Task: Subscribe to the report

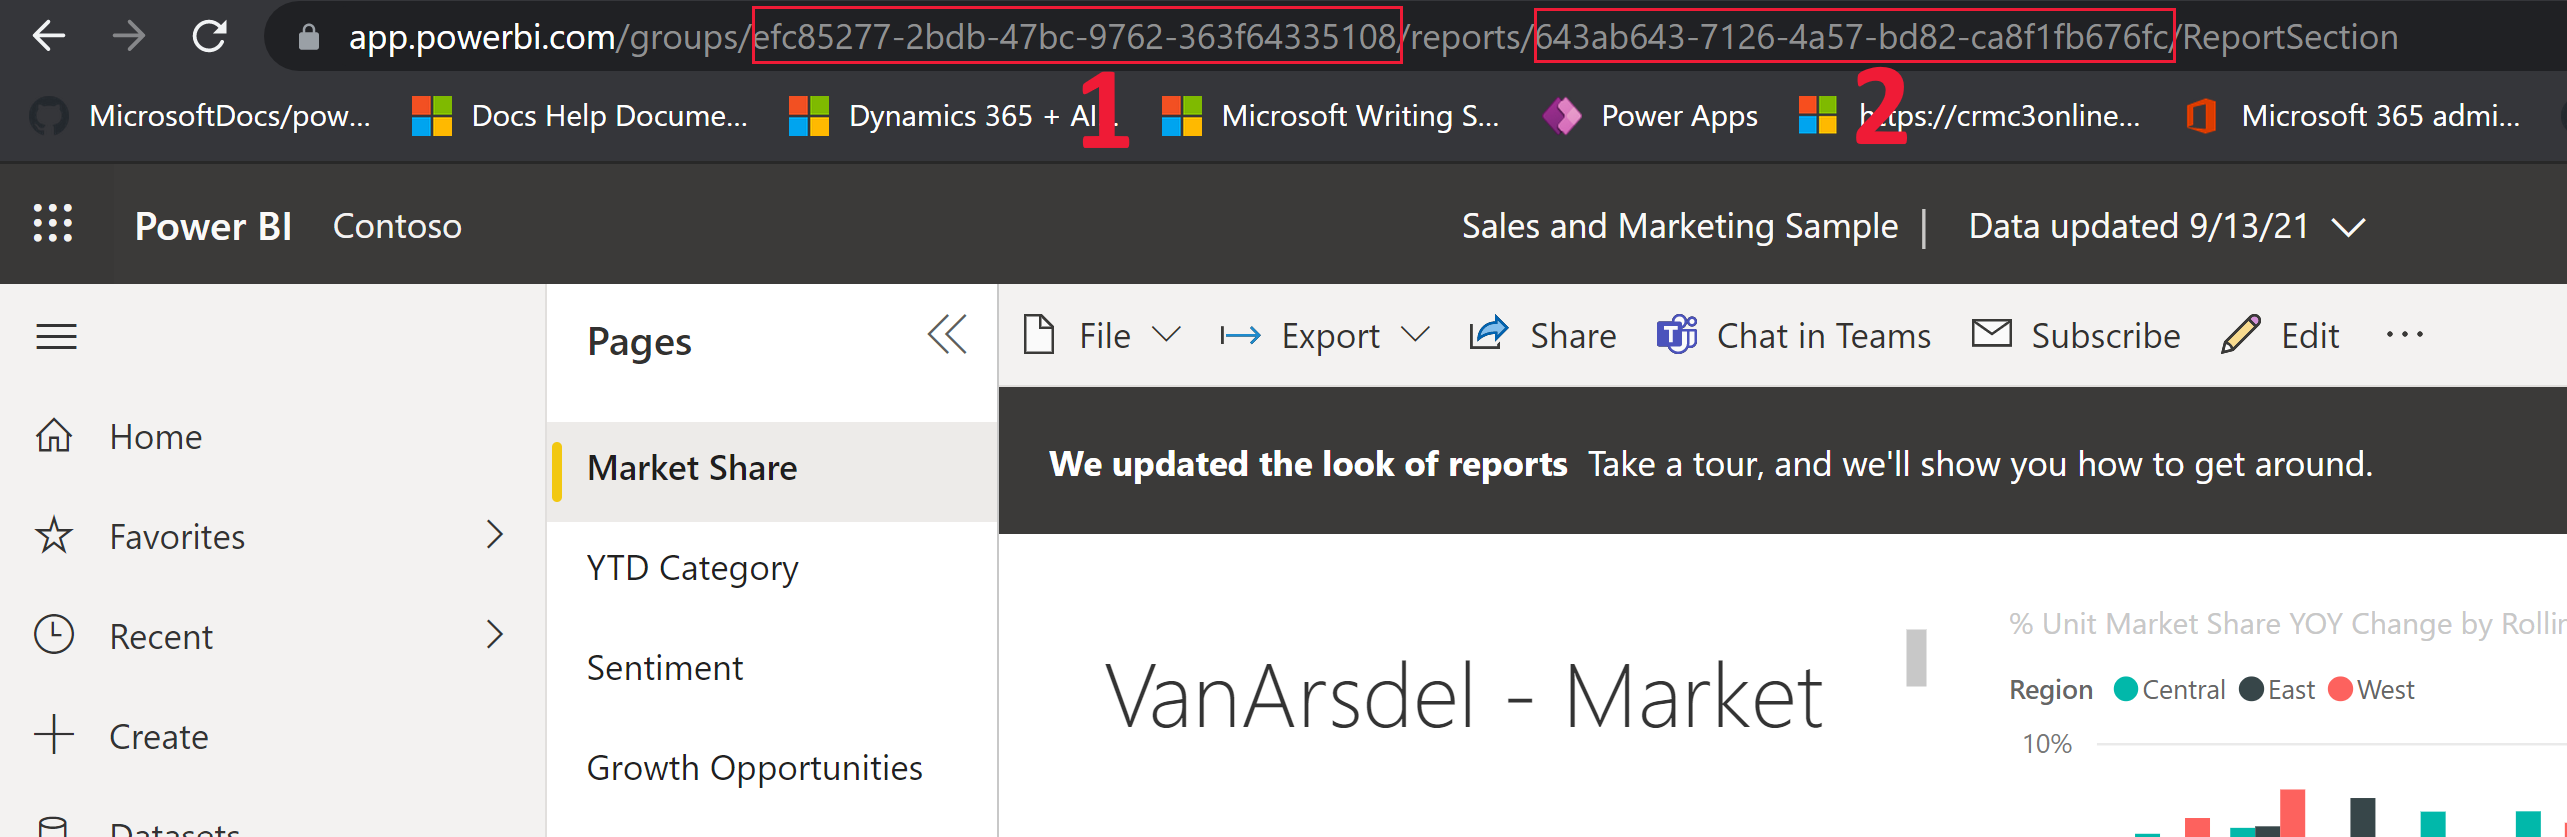Action: pyautogui.click(x=2076, y=336)
